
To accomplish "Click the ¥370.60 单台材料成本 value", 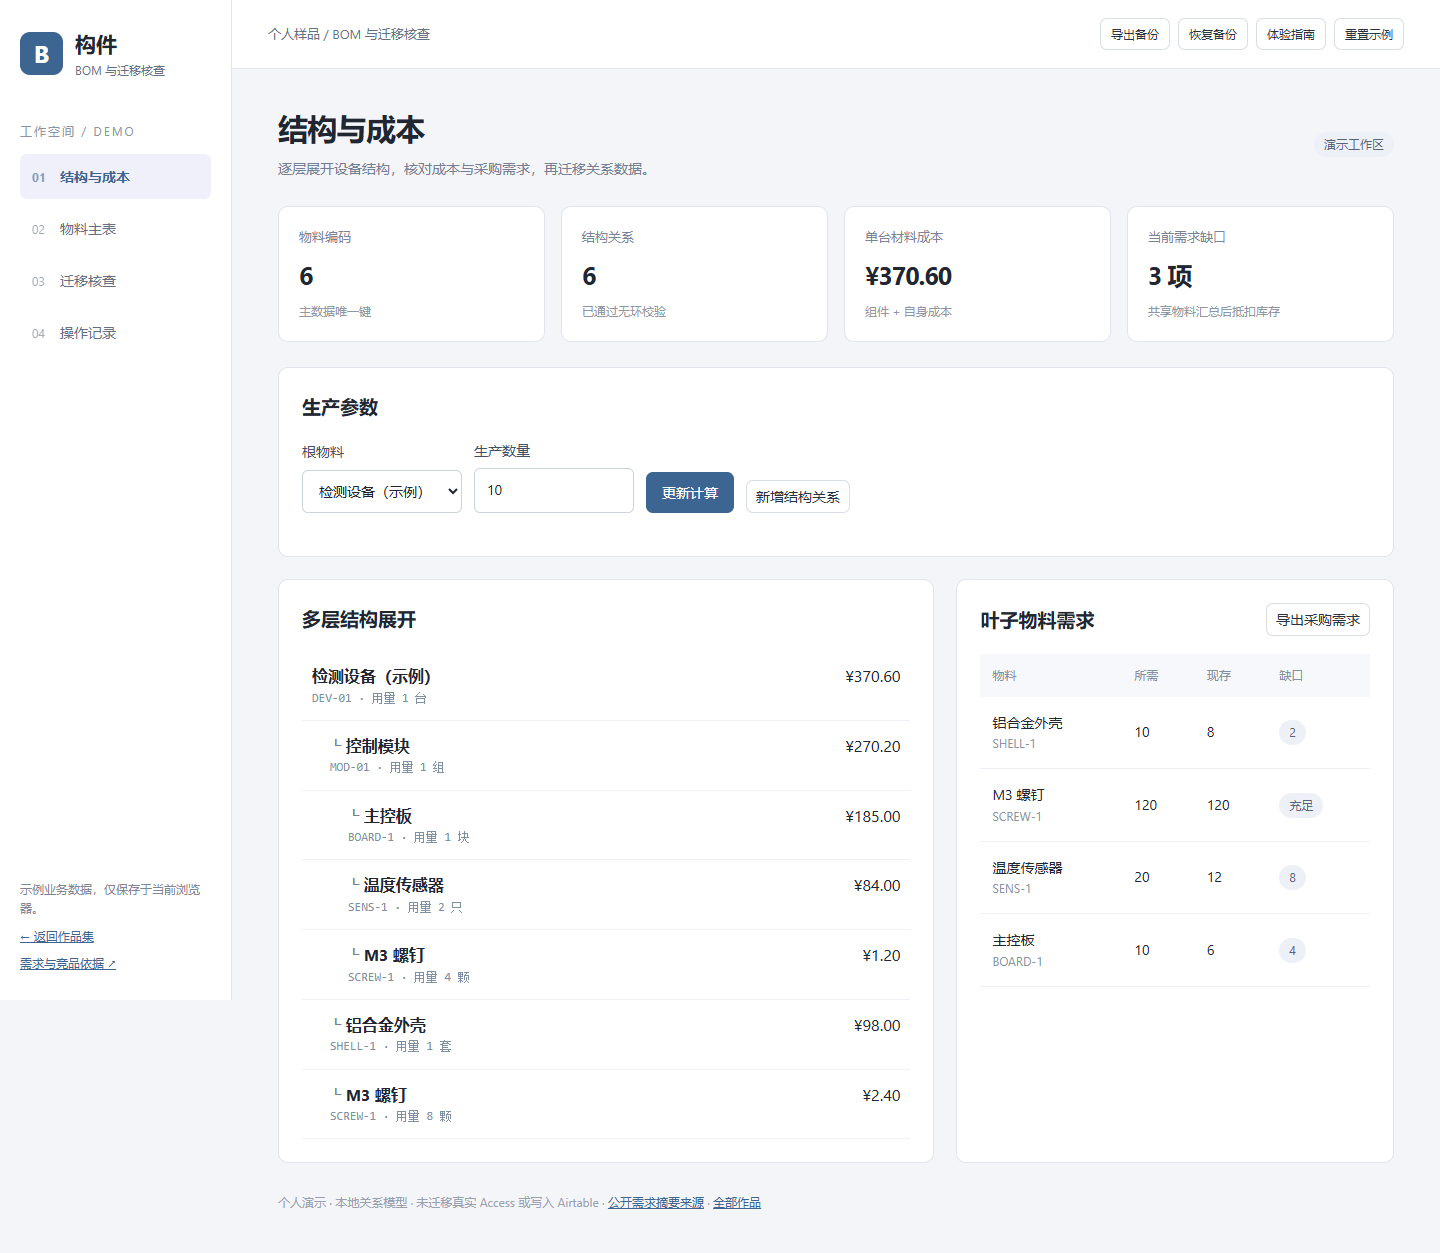I will pos(908,276).
